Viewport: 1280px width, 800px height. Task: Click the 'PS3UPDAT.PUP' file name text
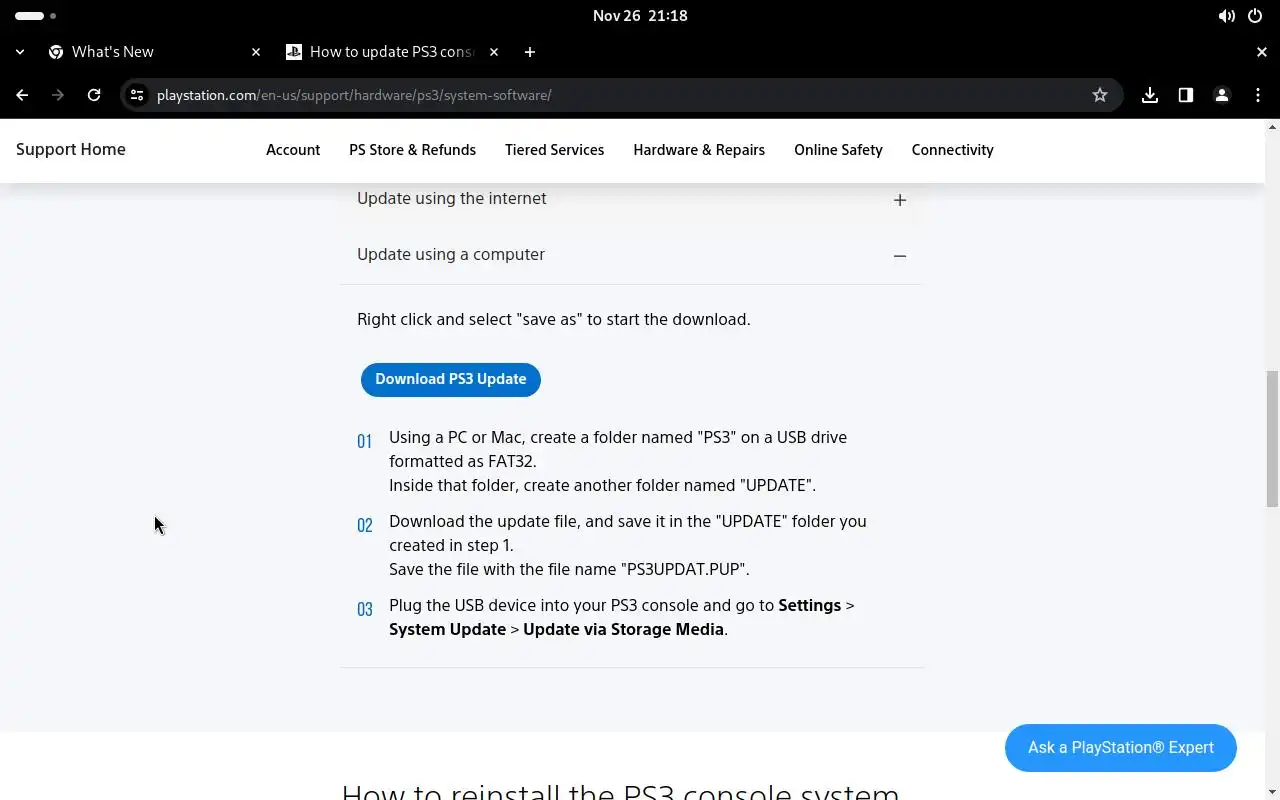[686, 569]
